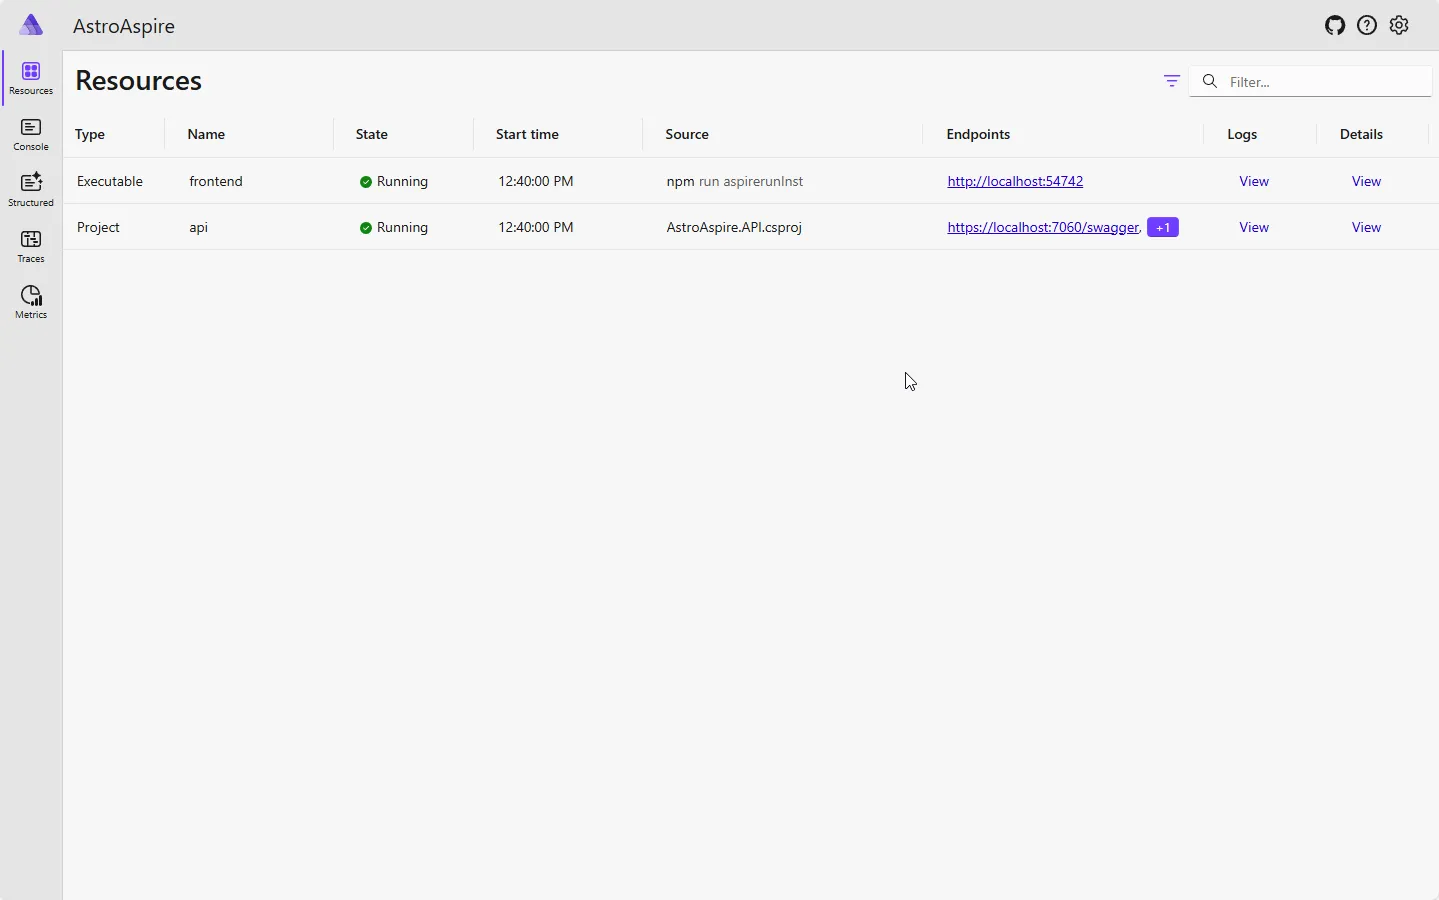Open the GitHub repository icon
This screenshot has width=1439, height=900.
coord(1335,26)
